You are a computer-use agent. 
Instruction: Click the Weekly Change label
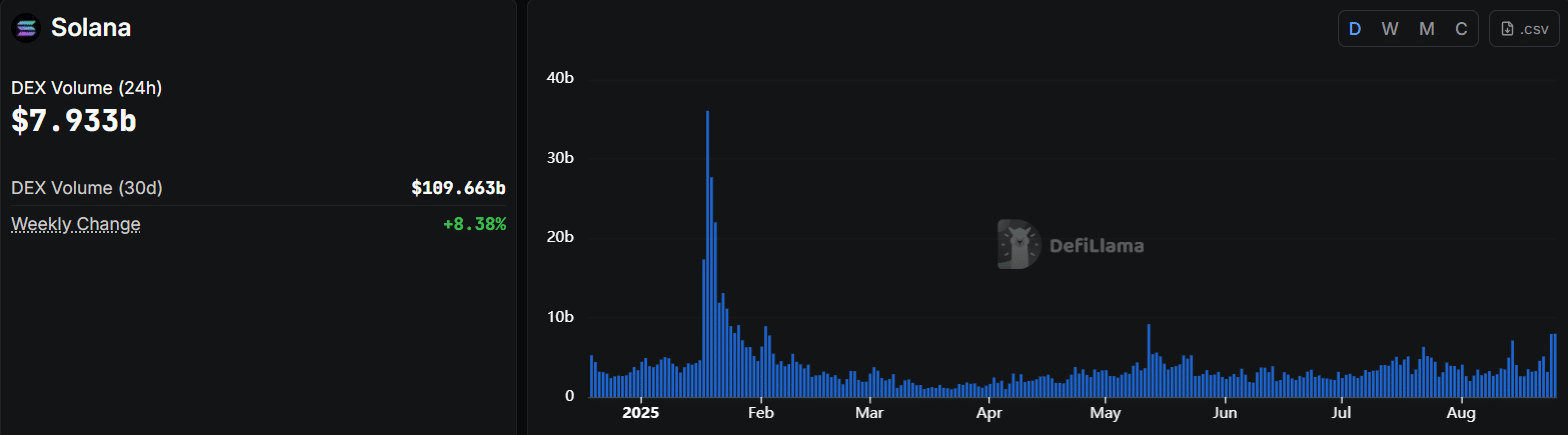click(76, 224)
